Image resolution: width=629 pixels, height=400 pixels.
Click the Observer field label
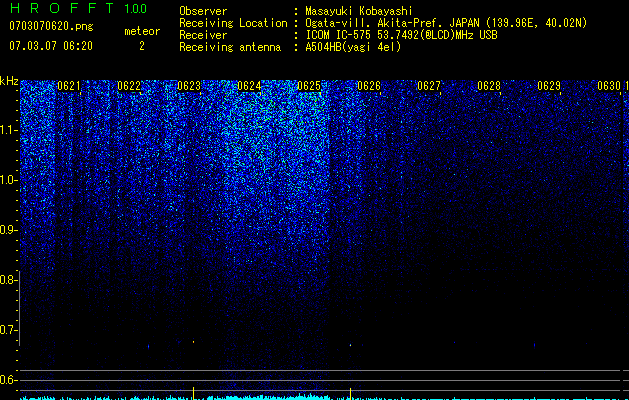(x=203, y=11)
